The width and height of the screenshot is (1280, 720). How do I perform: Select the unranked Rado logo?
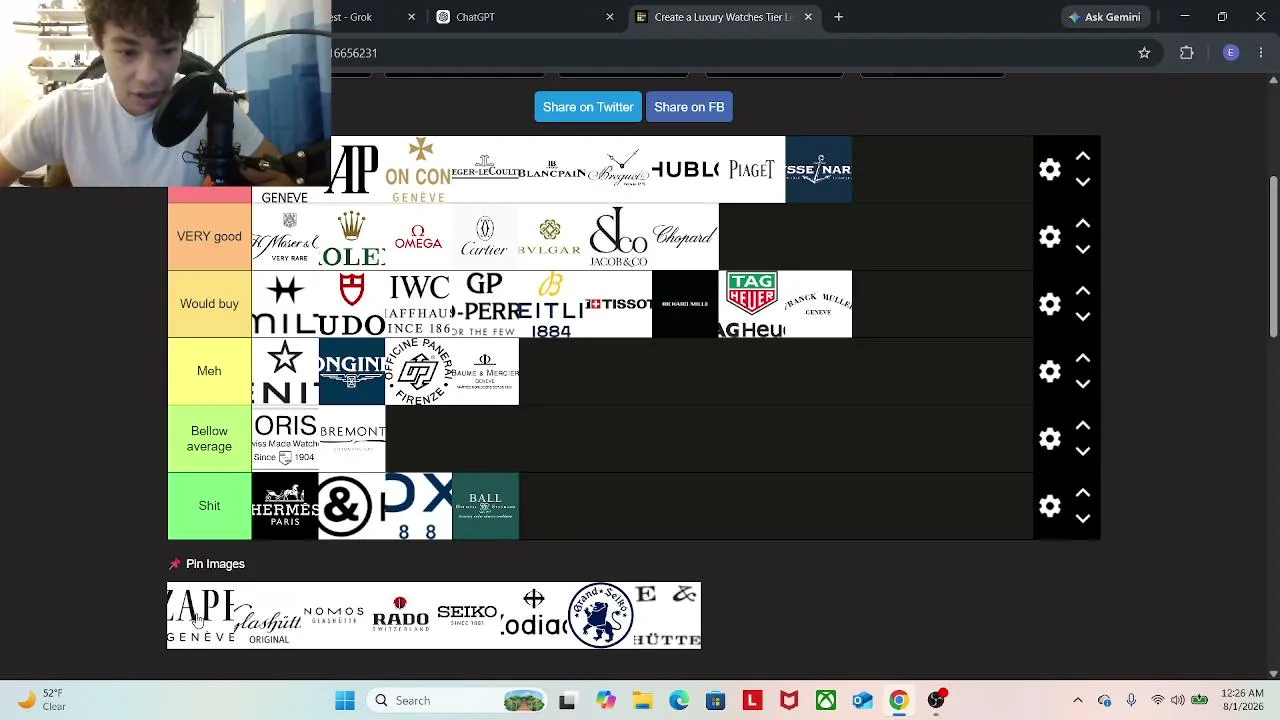point(400,616)
